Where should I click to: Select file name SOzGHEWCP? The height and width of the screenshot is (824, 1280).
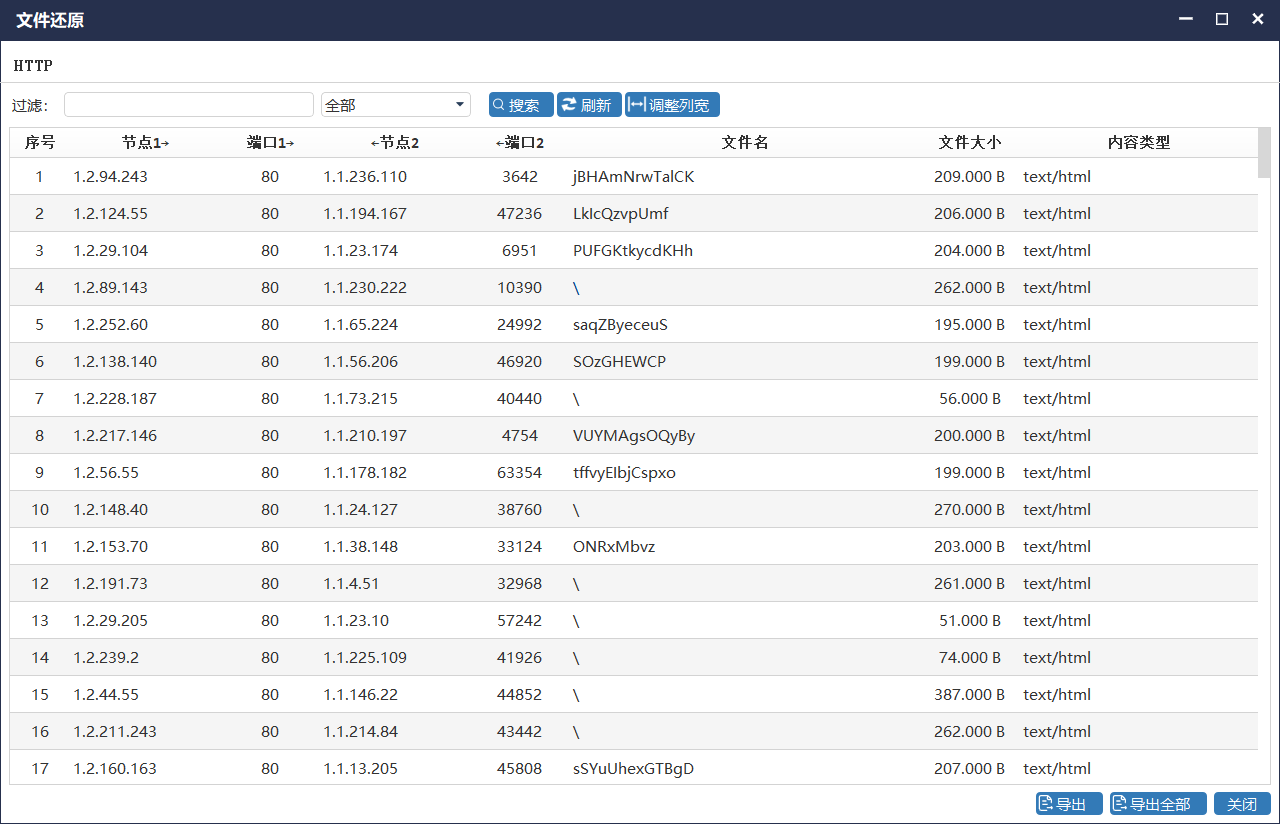619,362
